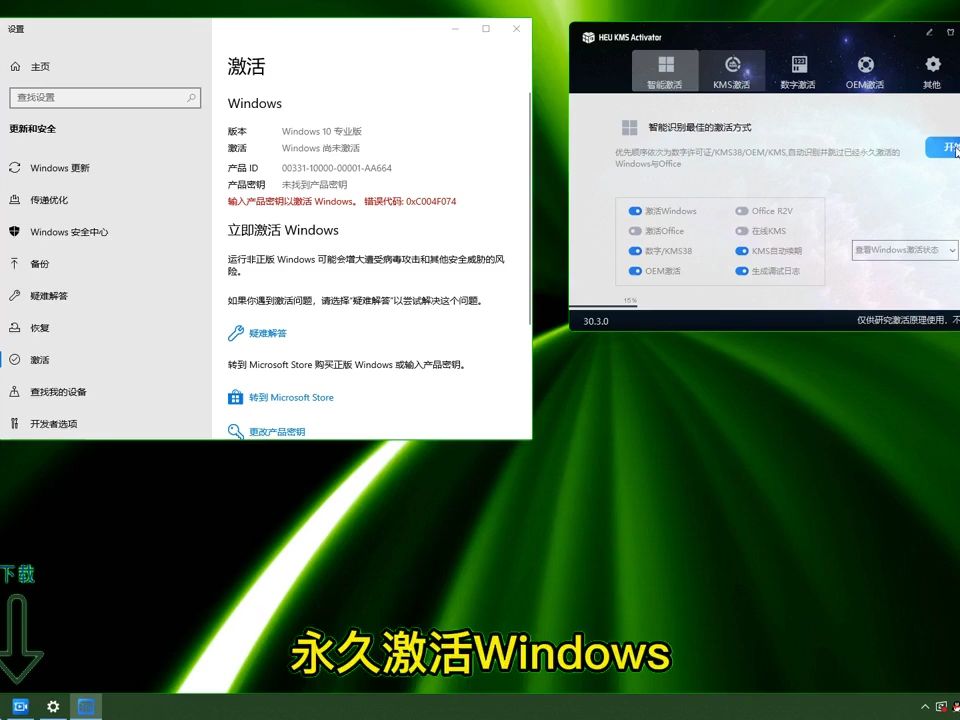Click the version number 30.3.0
The height and width of the screenshot is (720, 960).
[x=596, y=321]
